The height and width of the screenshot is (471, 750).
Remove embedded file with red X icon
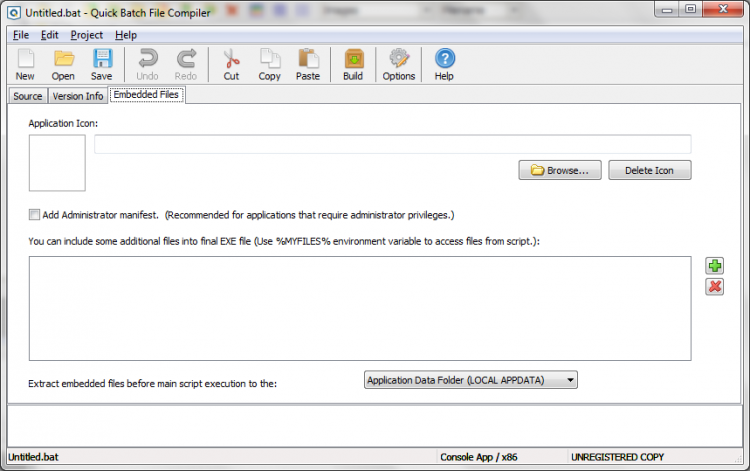click(715, 287)
